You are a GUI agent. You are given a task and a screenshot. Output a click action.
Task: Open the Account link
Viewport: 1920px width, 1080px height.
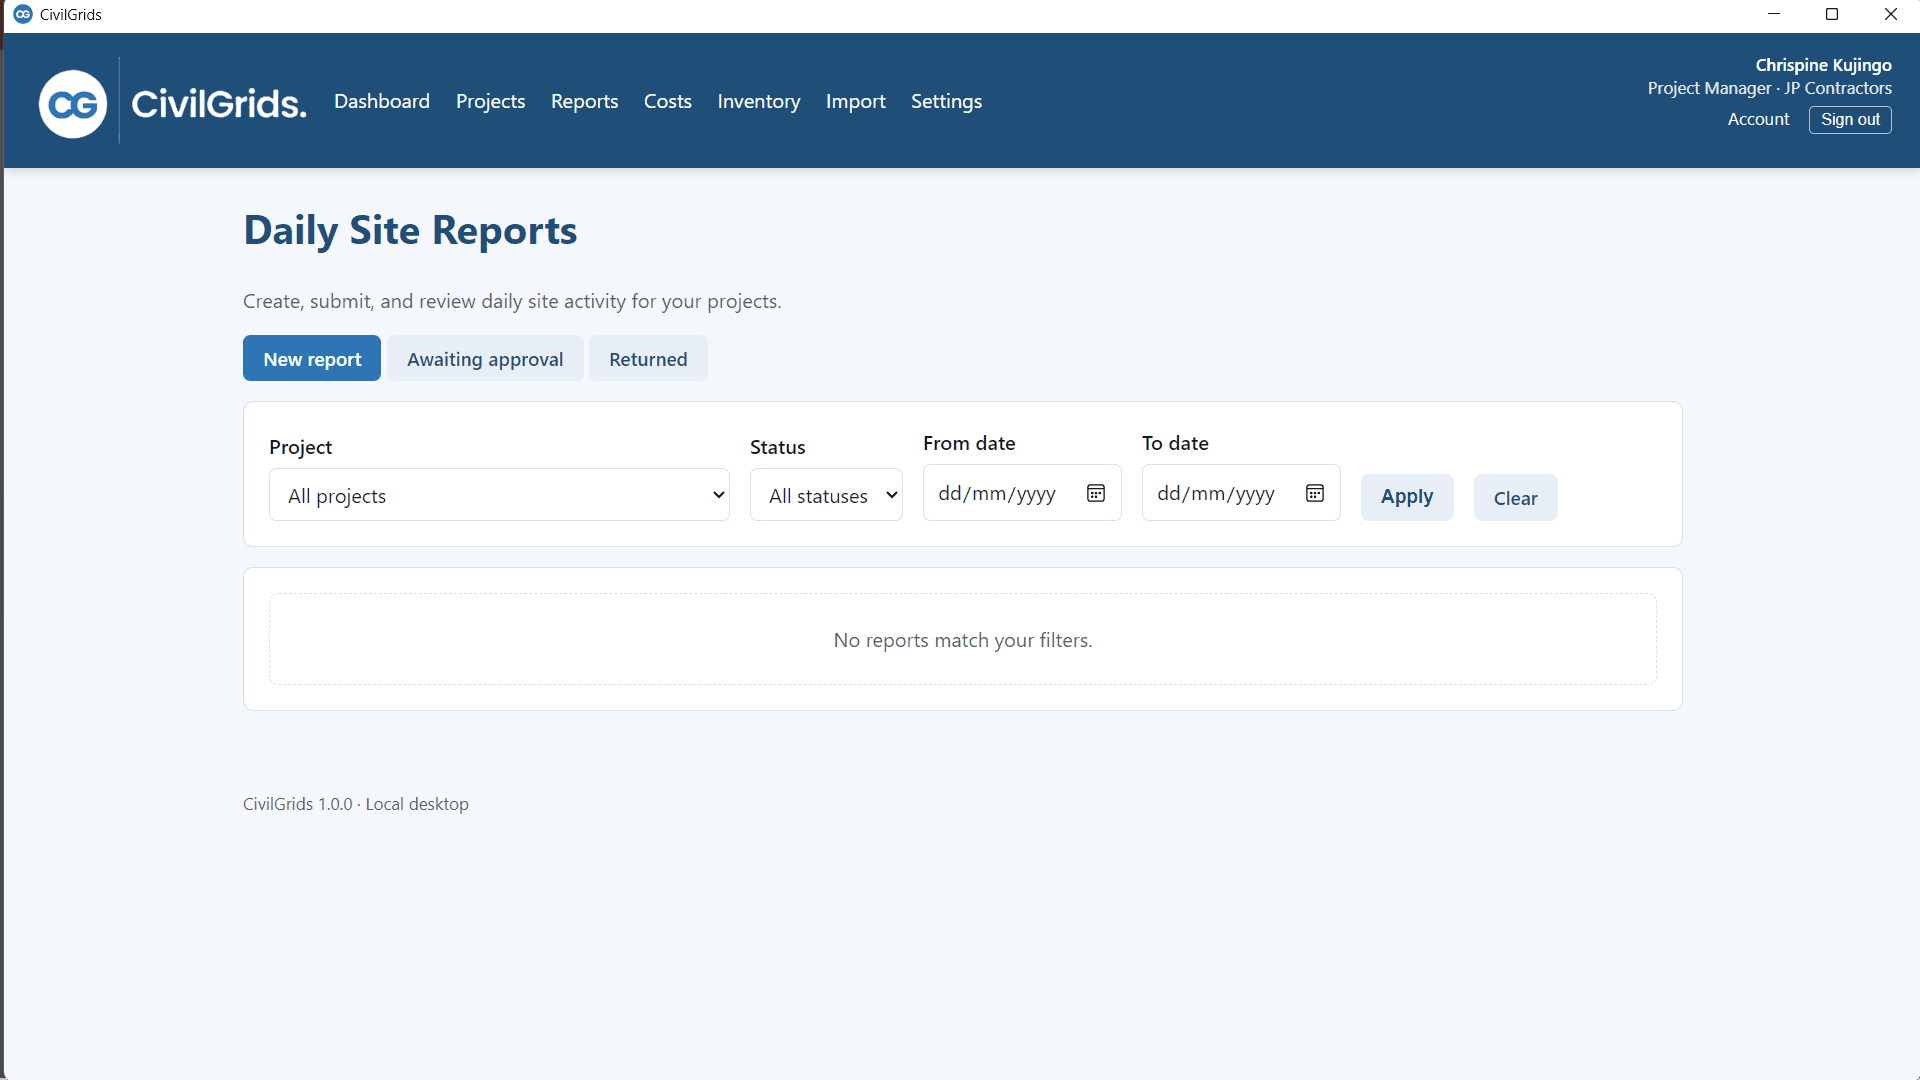tap(1758, 119)
